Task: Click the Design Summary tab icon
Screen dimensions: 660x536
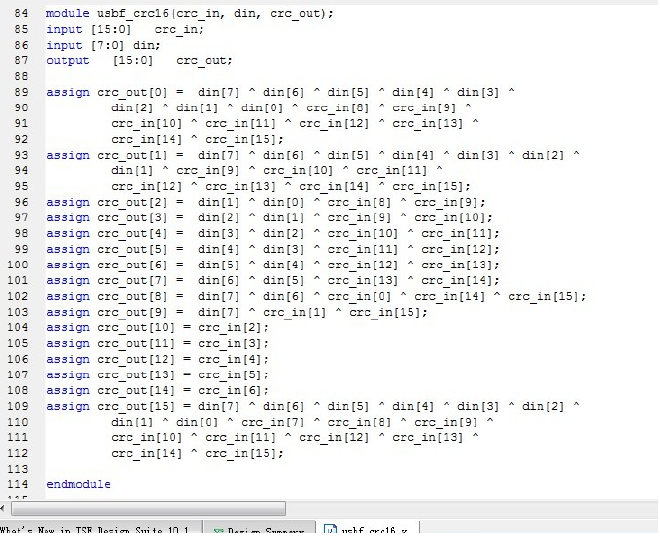Action: click(219, 530)
